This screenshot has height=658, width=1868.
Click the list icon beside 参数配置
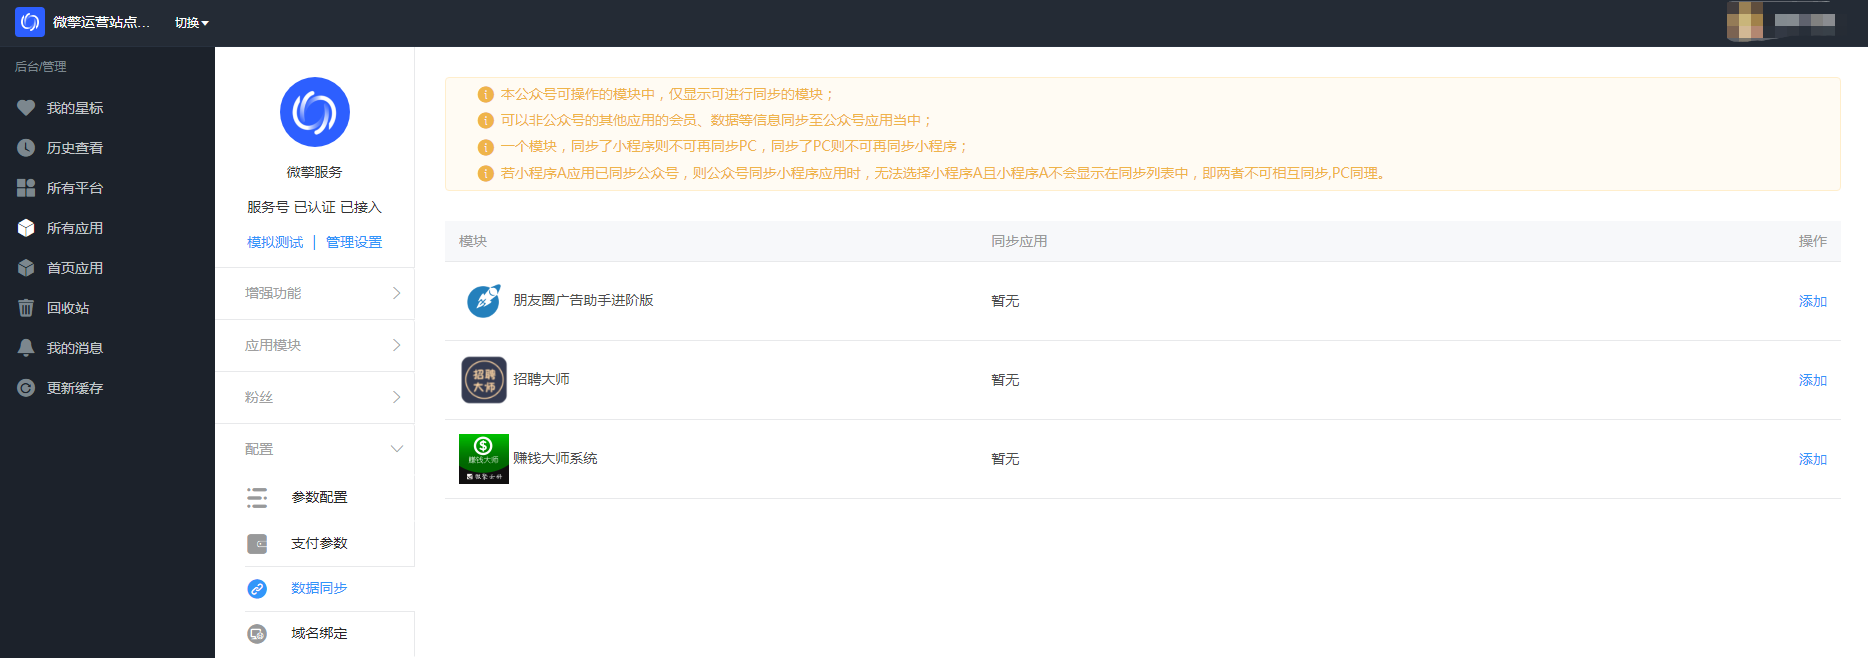(x=257, y=497)
